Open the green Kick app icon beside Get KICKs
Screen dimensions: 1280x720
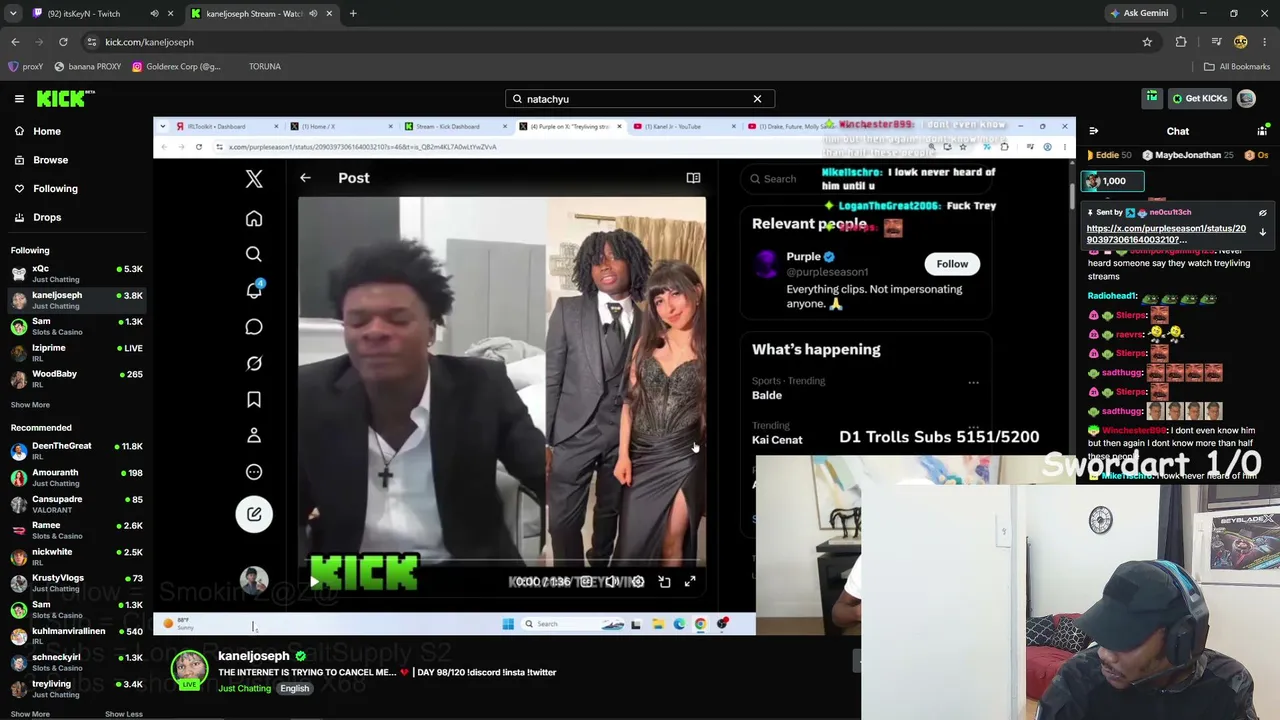click(1152, 98)
